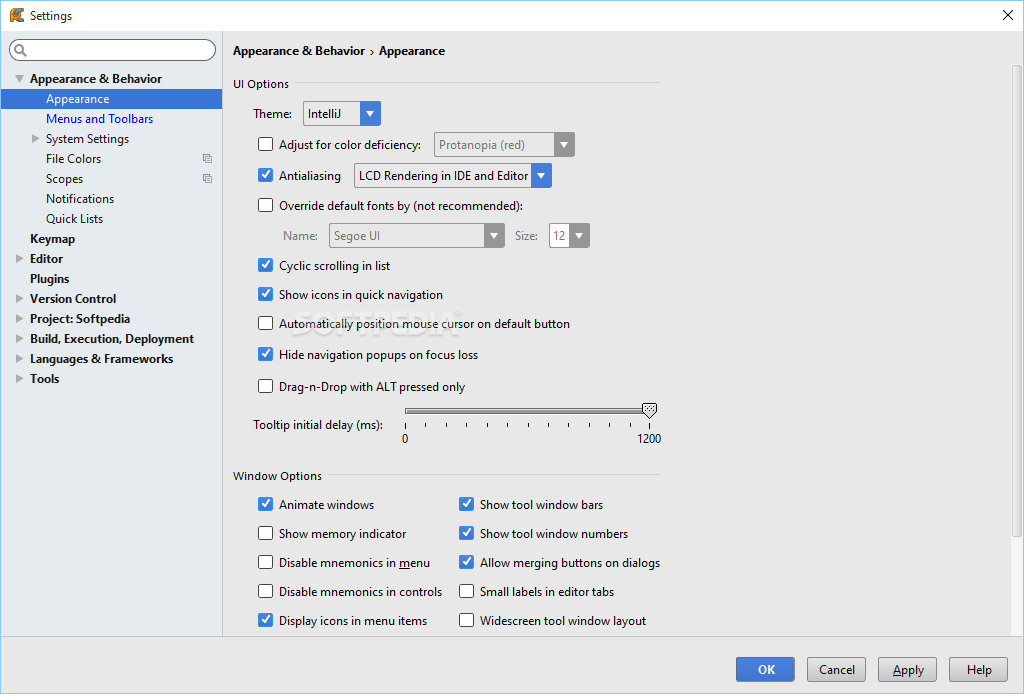The height and width of the screenshot is (694, 1024).
Task: Enable "Show memory indicator"
Action: pyautogui.click(x=266, y=533)
